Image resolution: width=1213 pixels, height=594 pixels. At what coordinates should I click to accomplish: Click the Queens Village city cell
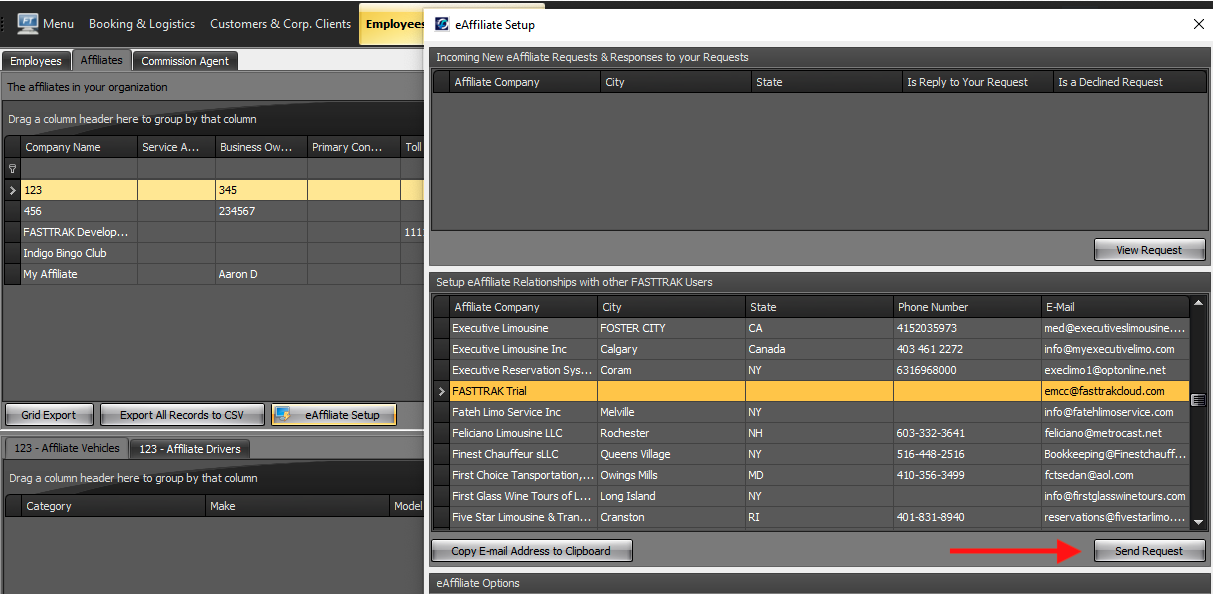pyautogui.click(x=671, y=454)
